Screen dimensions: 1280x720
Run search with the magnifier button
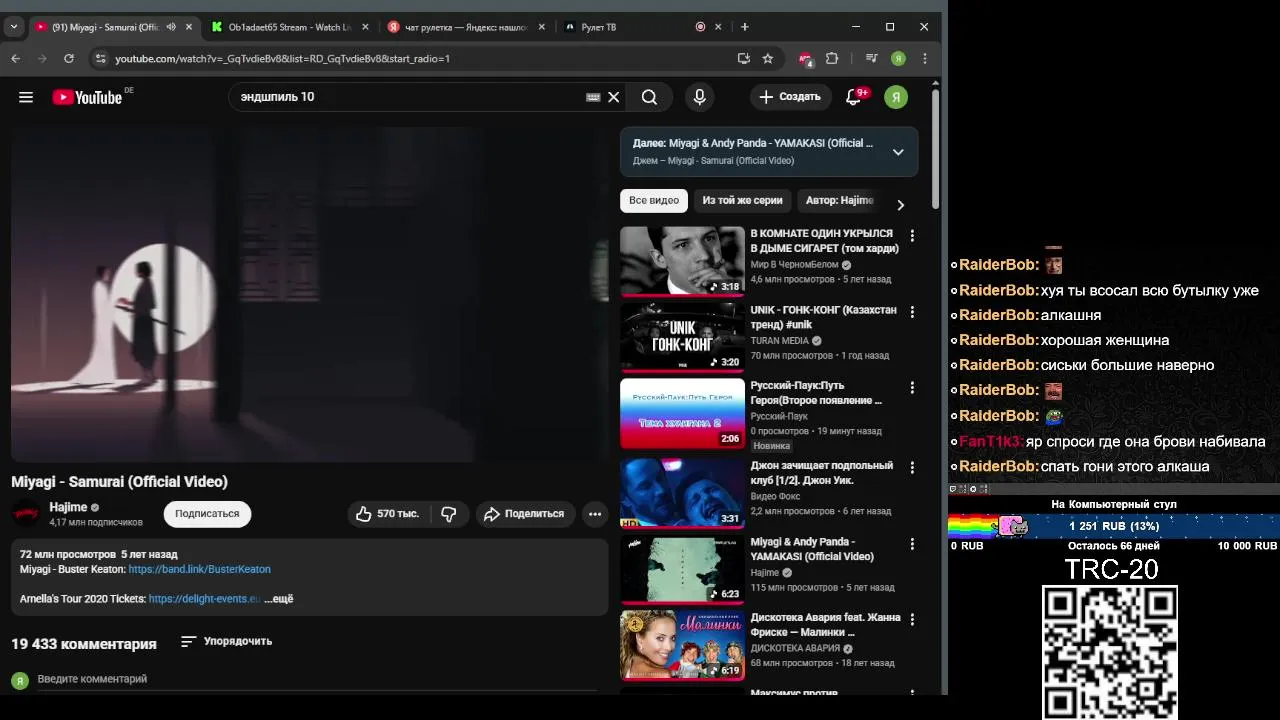[649, 97]
